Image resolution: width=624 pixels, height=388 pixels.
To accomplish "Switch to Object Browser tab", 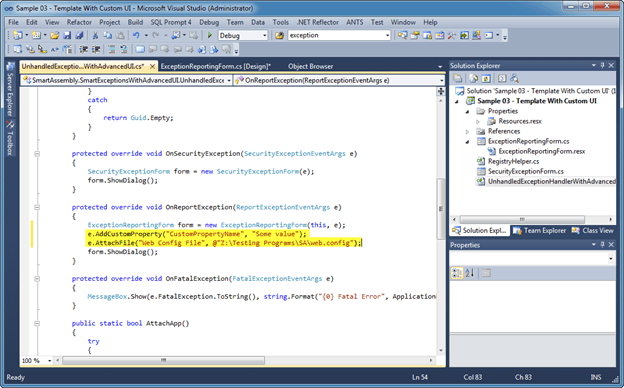I will coord(310,66).
